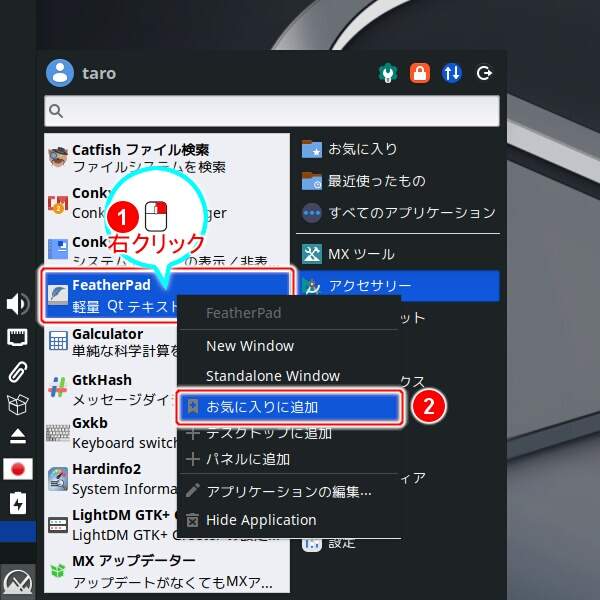Click the eject media icon in panel
The width and height of the screenshot is (600, 600).
tap(18, 436)
